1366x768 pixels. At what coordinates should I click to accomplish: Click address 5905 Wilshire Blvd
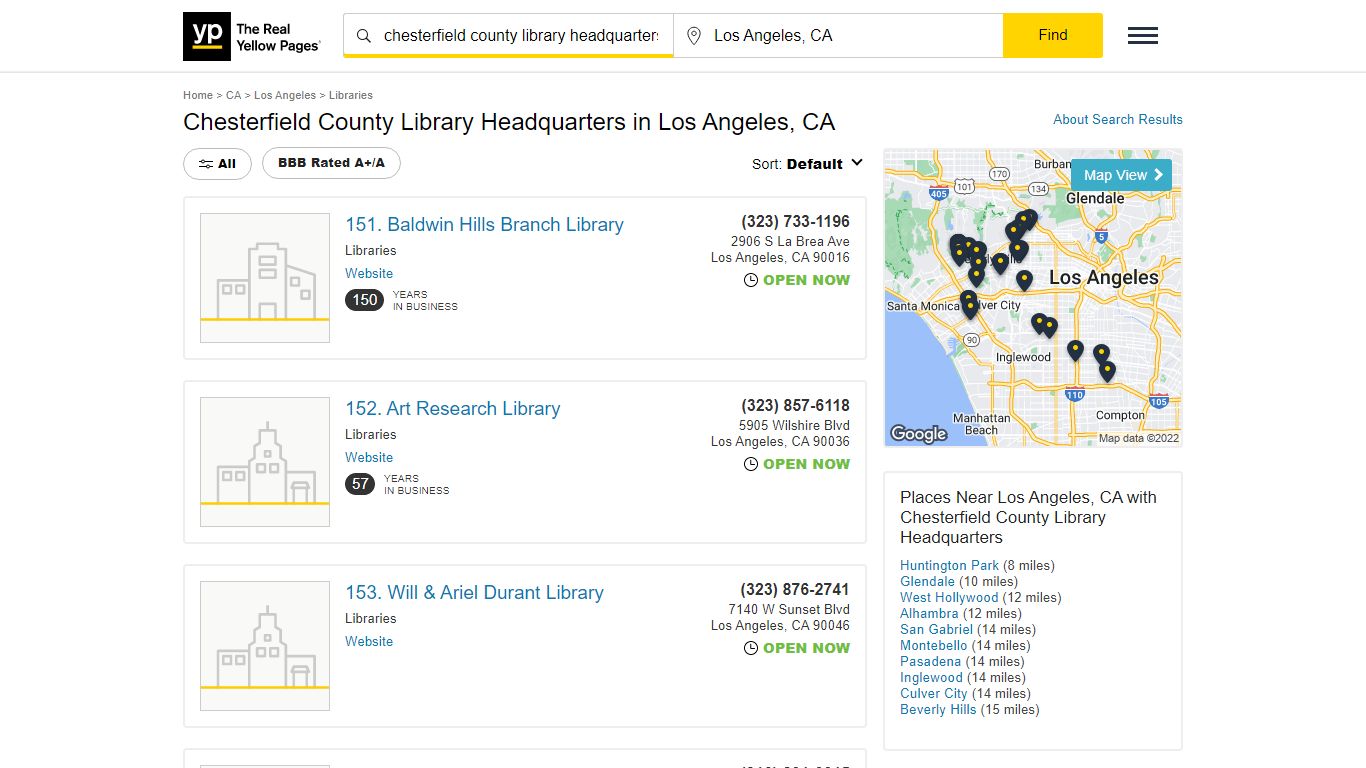794,425
